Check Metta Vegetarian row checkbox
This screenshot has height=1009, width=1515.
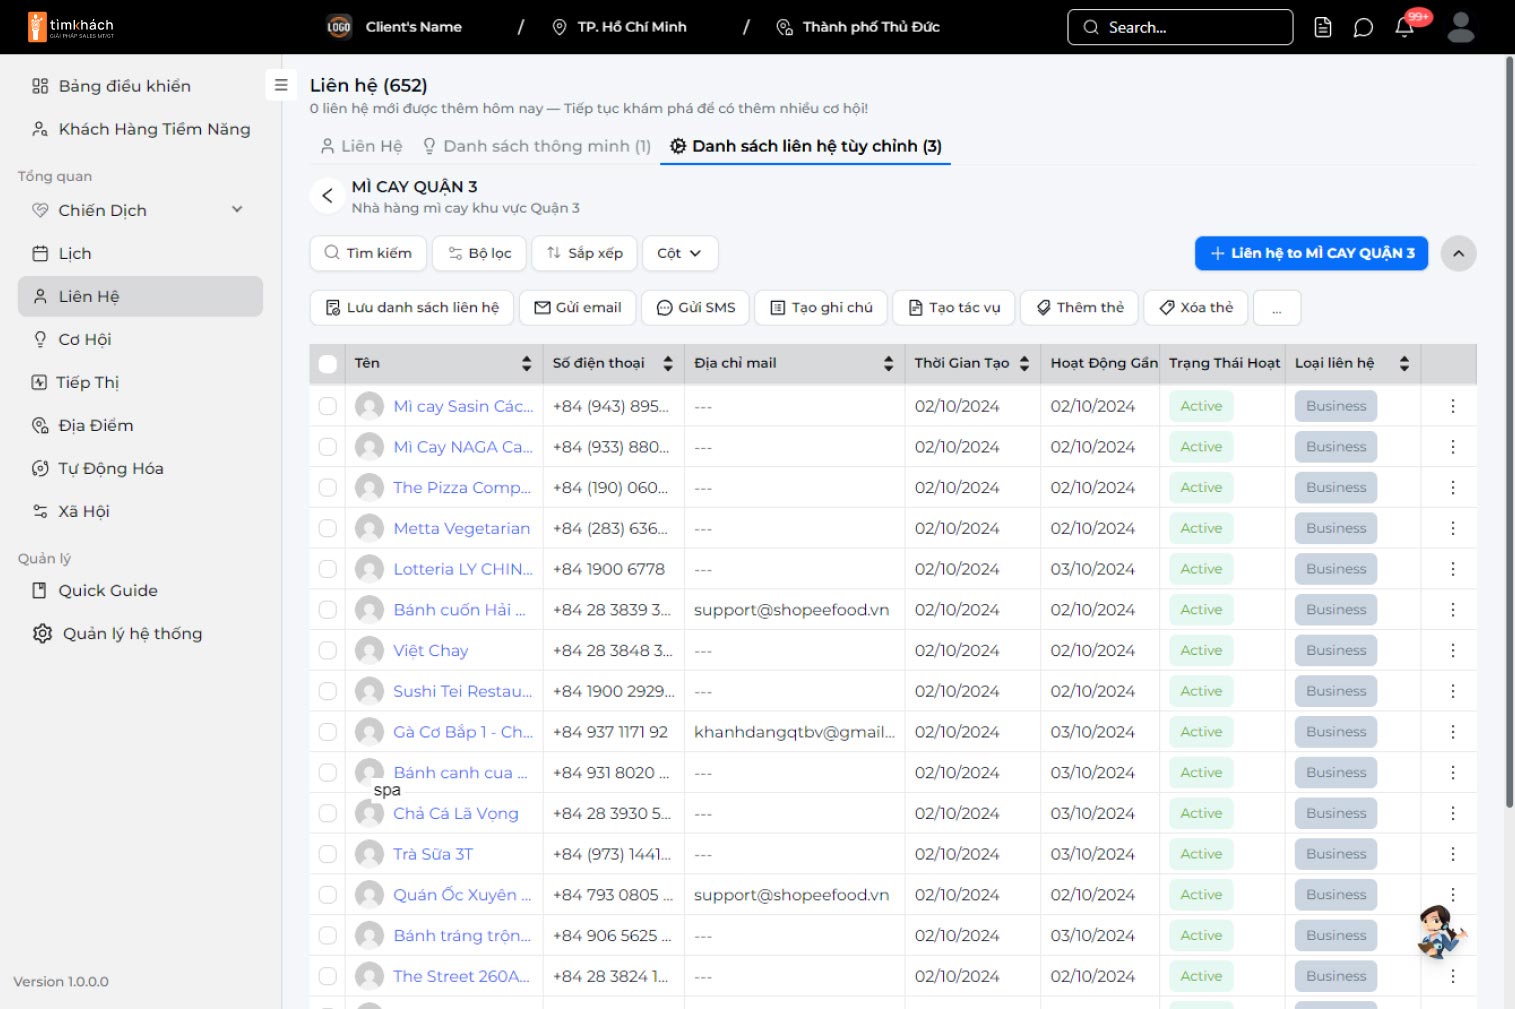click(x=327, y=528)
